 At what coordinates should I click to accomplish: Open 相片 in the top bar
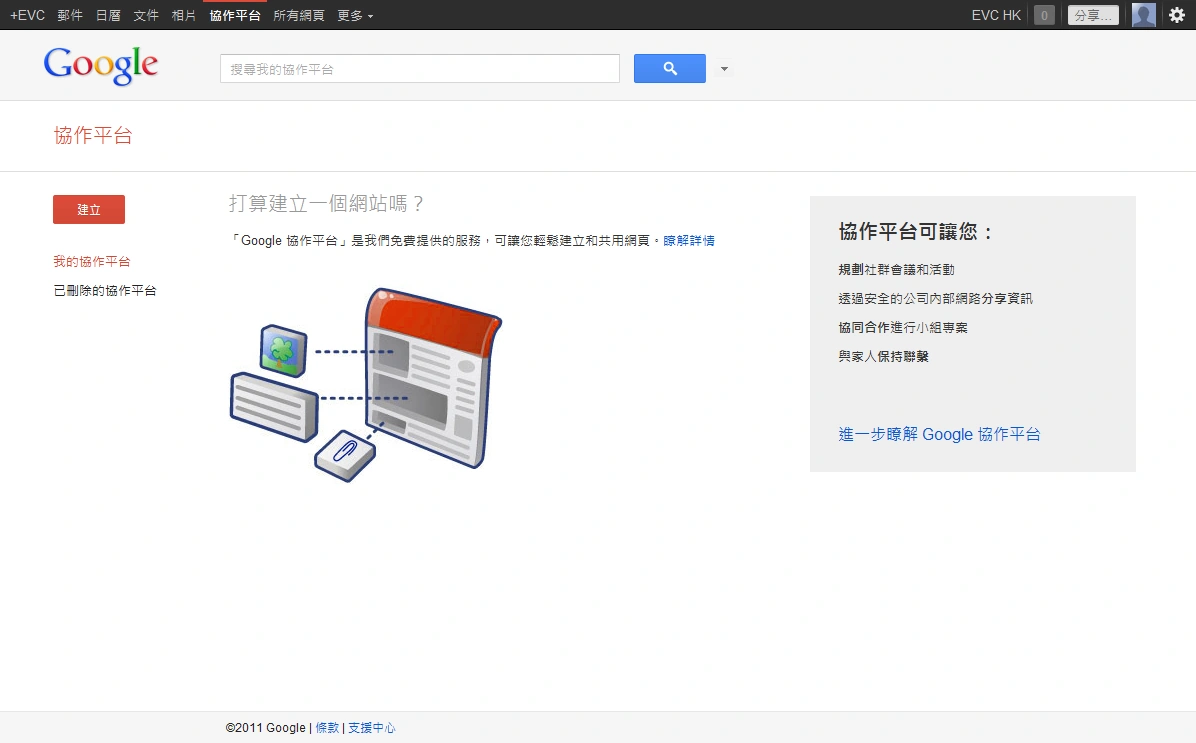coord(184,15)
